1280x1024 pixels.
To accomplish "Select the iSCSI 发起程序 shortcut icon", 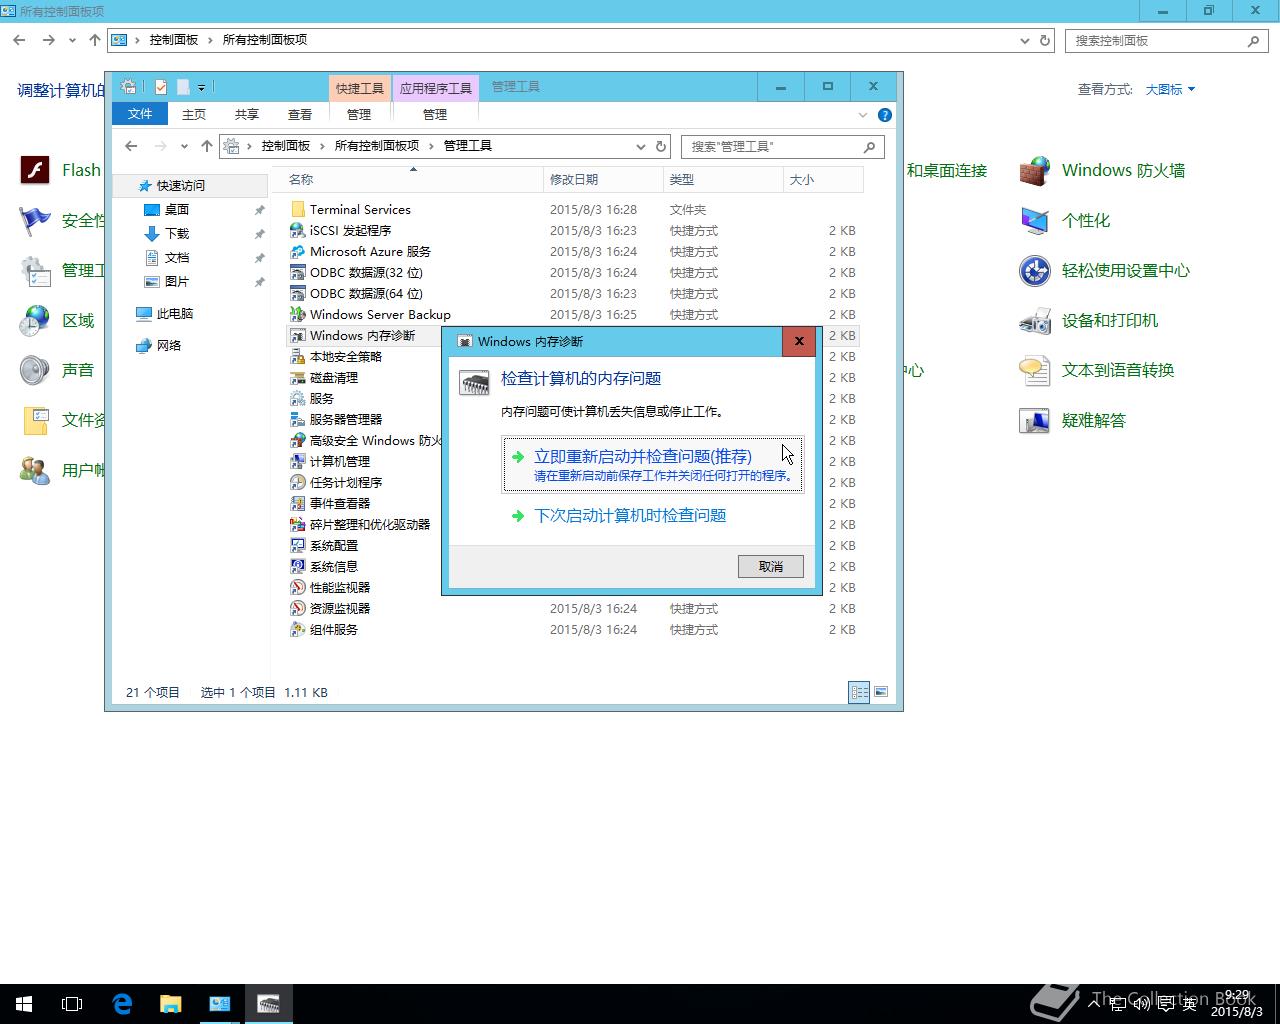I will tap(297, 230).
